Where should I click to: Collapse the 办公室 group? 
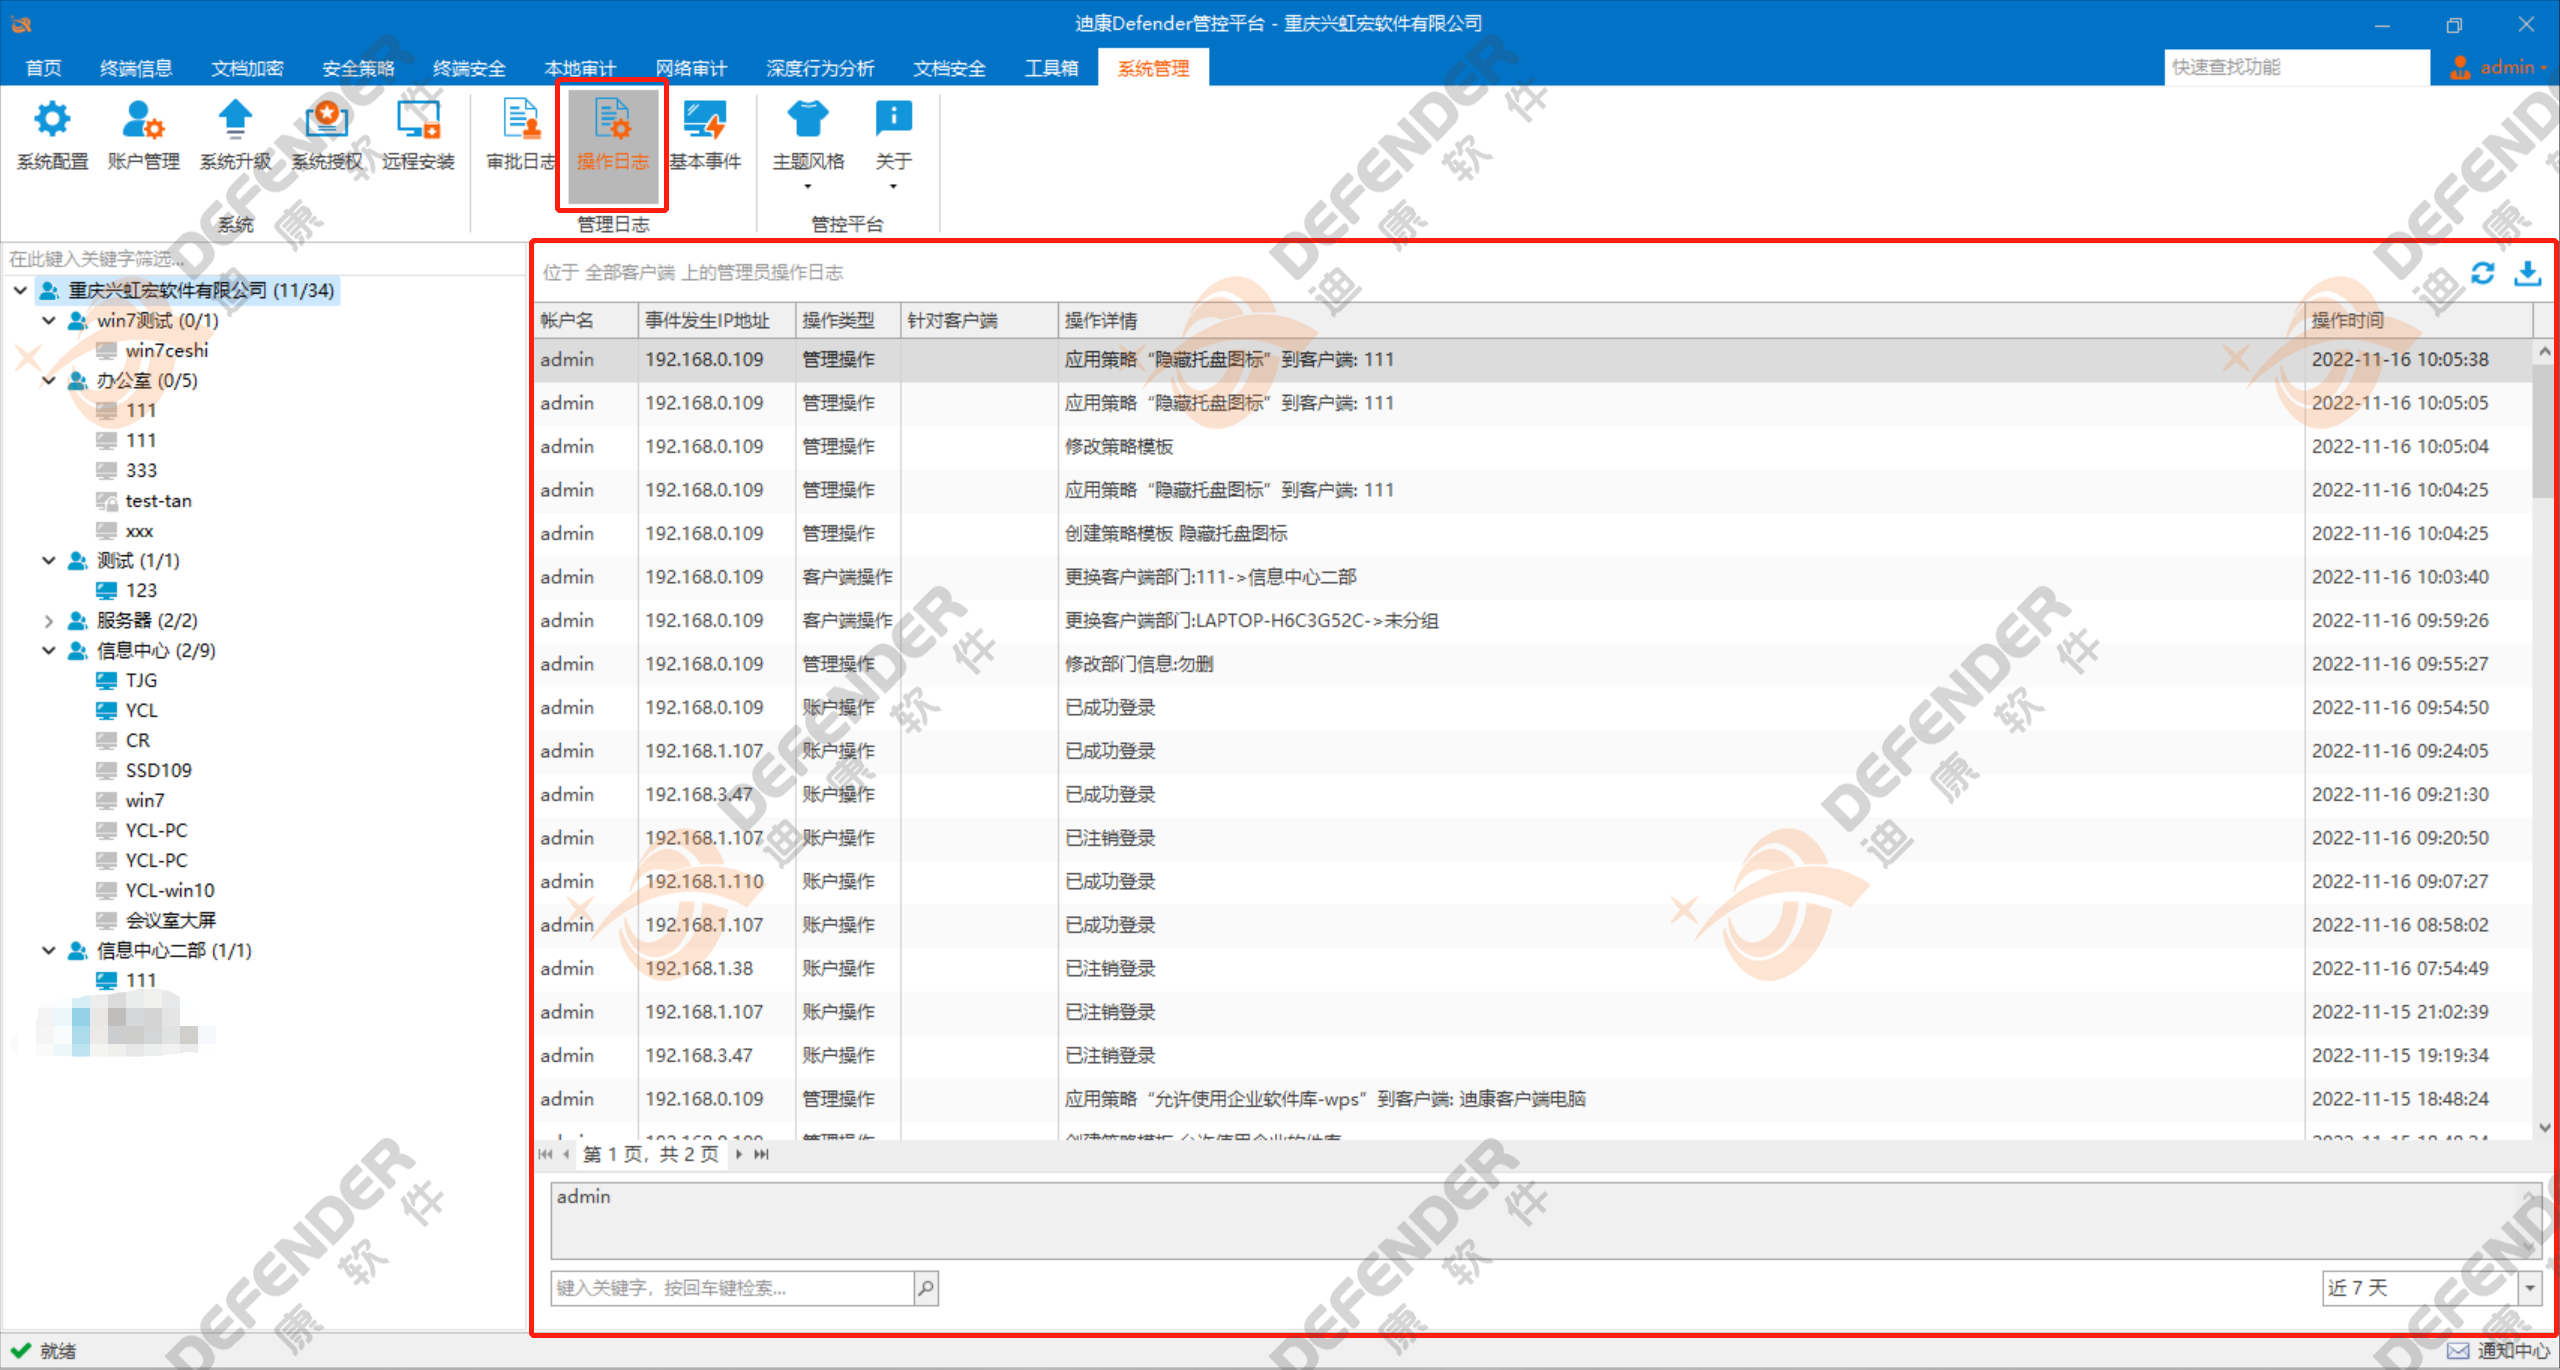48,380
